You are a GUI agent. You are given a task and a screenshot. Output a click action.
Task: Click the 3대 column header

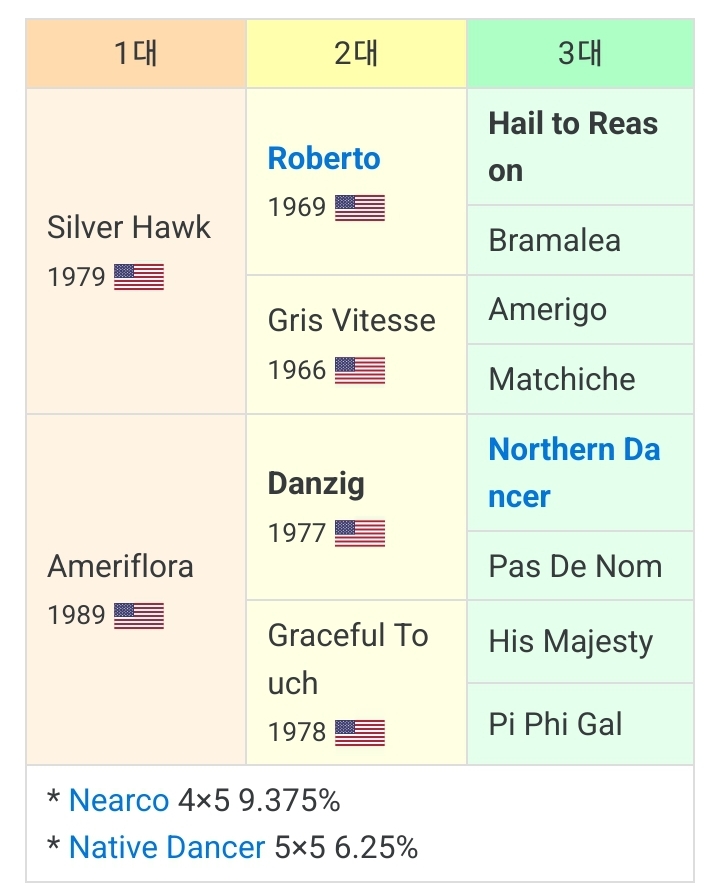point(580,53)
